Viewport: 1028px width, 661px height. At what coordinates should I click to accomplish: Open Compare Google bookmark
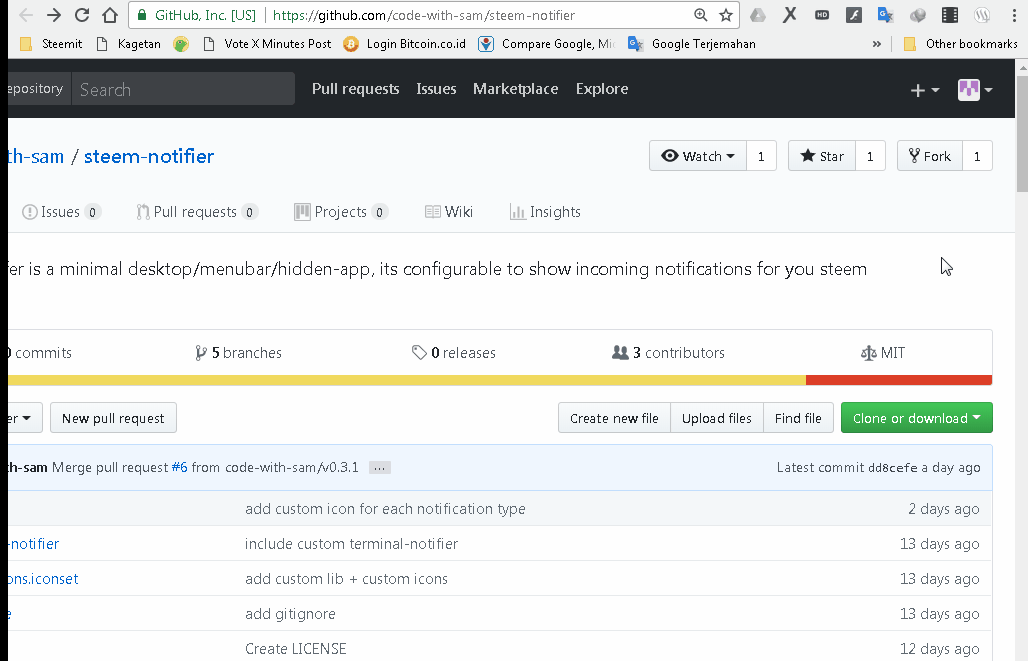point(547,44)
